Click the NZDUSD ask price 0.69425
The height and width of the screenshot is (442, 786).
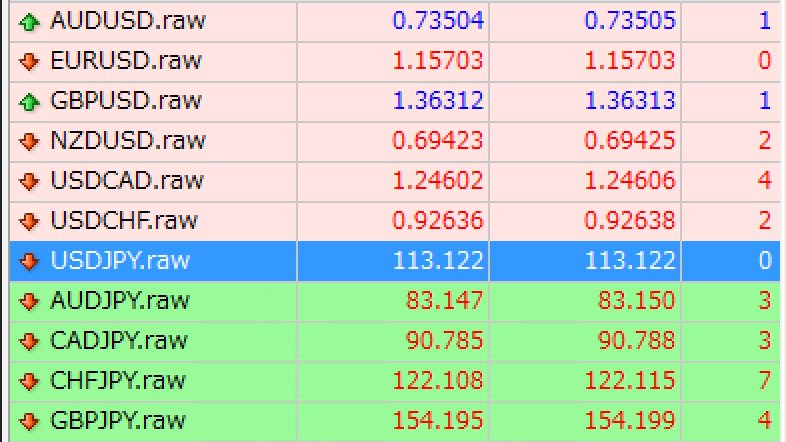[630, 140]
